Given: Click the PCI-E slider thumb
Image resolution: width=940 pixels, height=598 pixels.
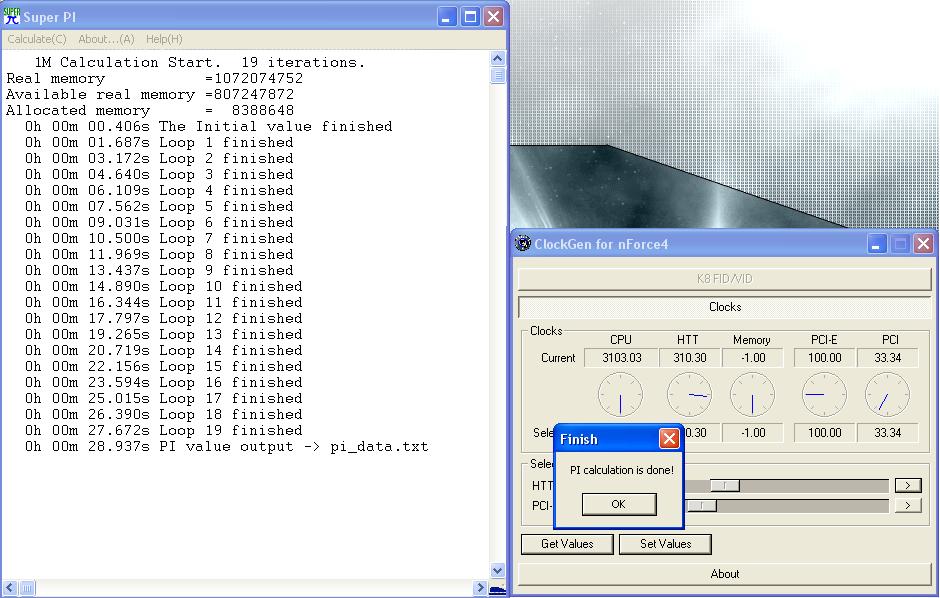Looking at the screenshot, I should click(702, 506).
